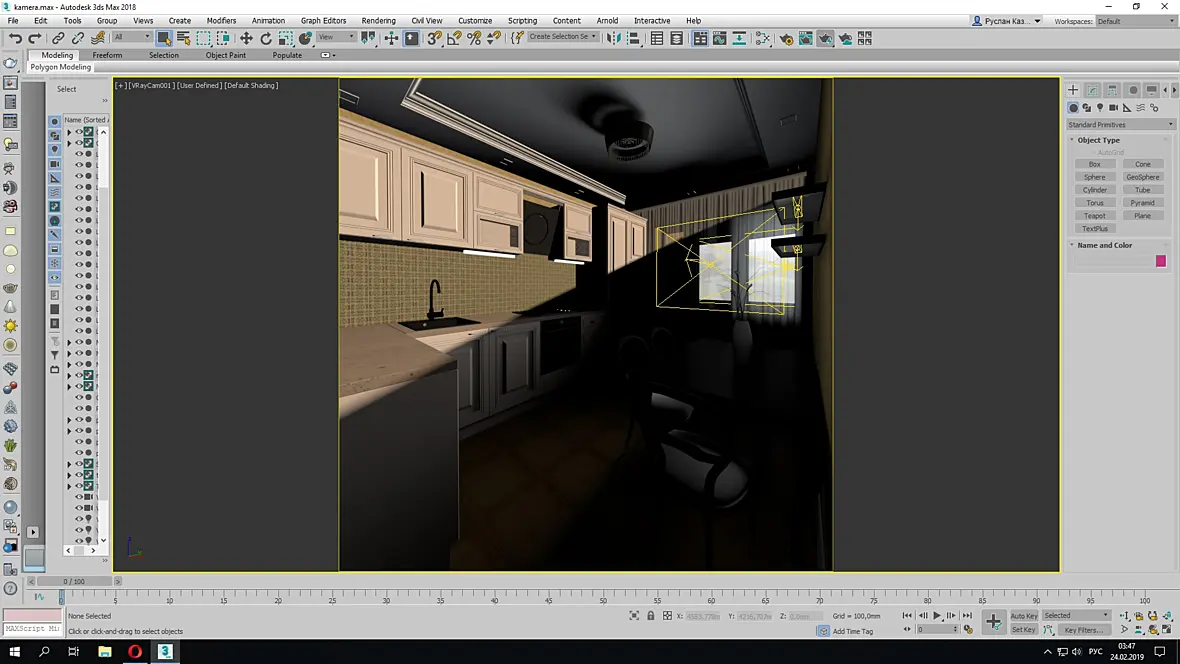Select the Bind to Space Warp tool

point(98,38)
